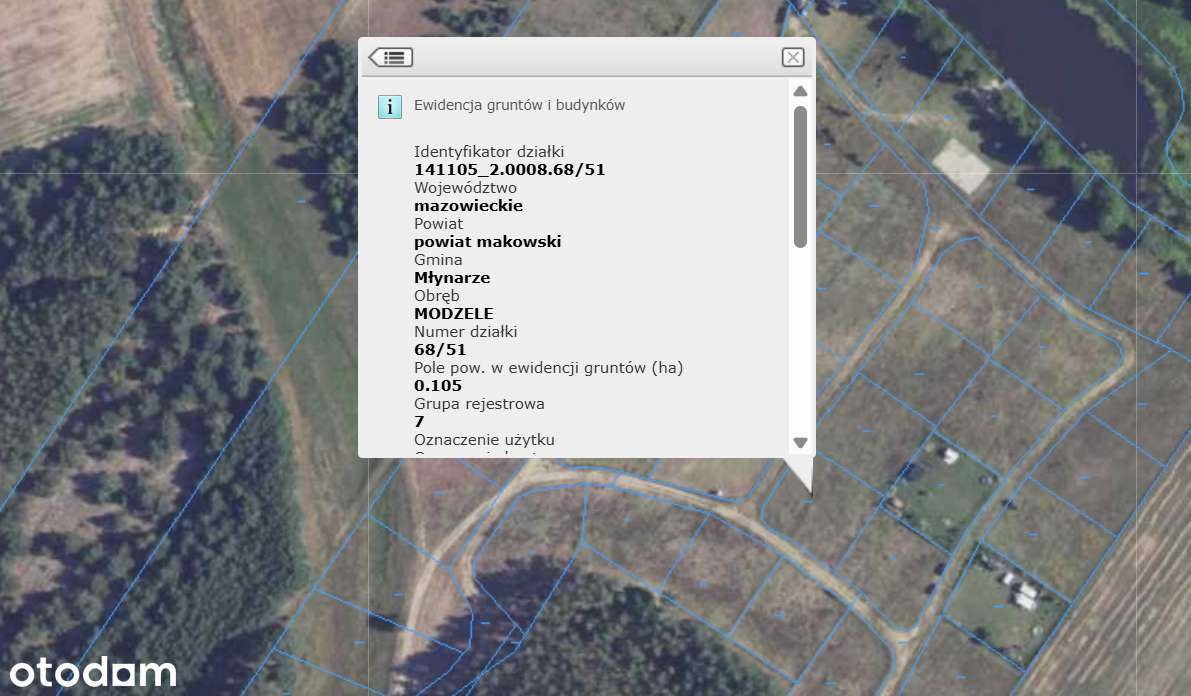Click the scrollbar down arrow
This screenshot has width=1191, height=696.
click(x=800, y=442)
